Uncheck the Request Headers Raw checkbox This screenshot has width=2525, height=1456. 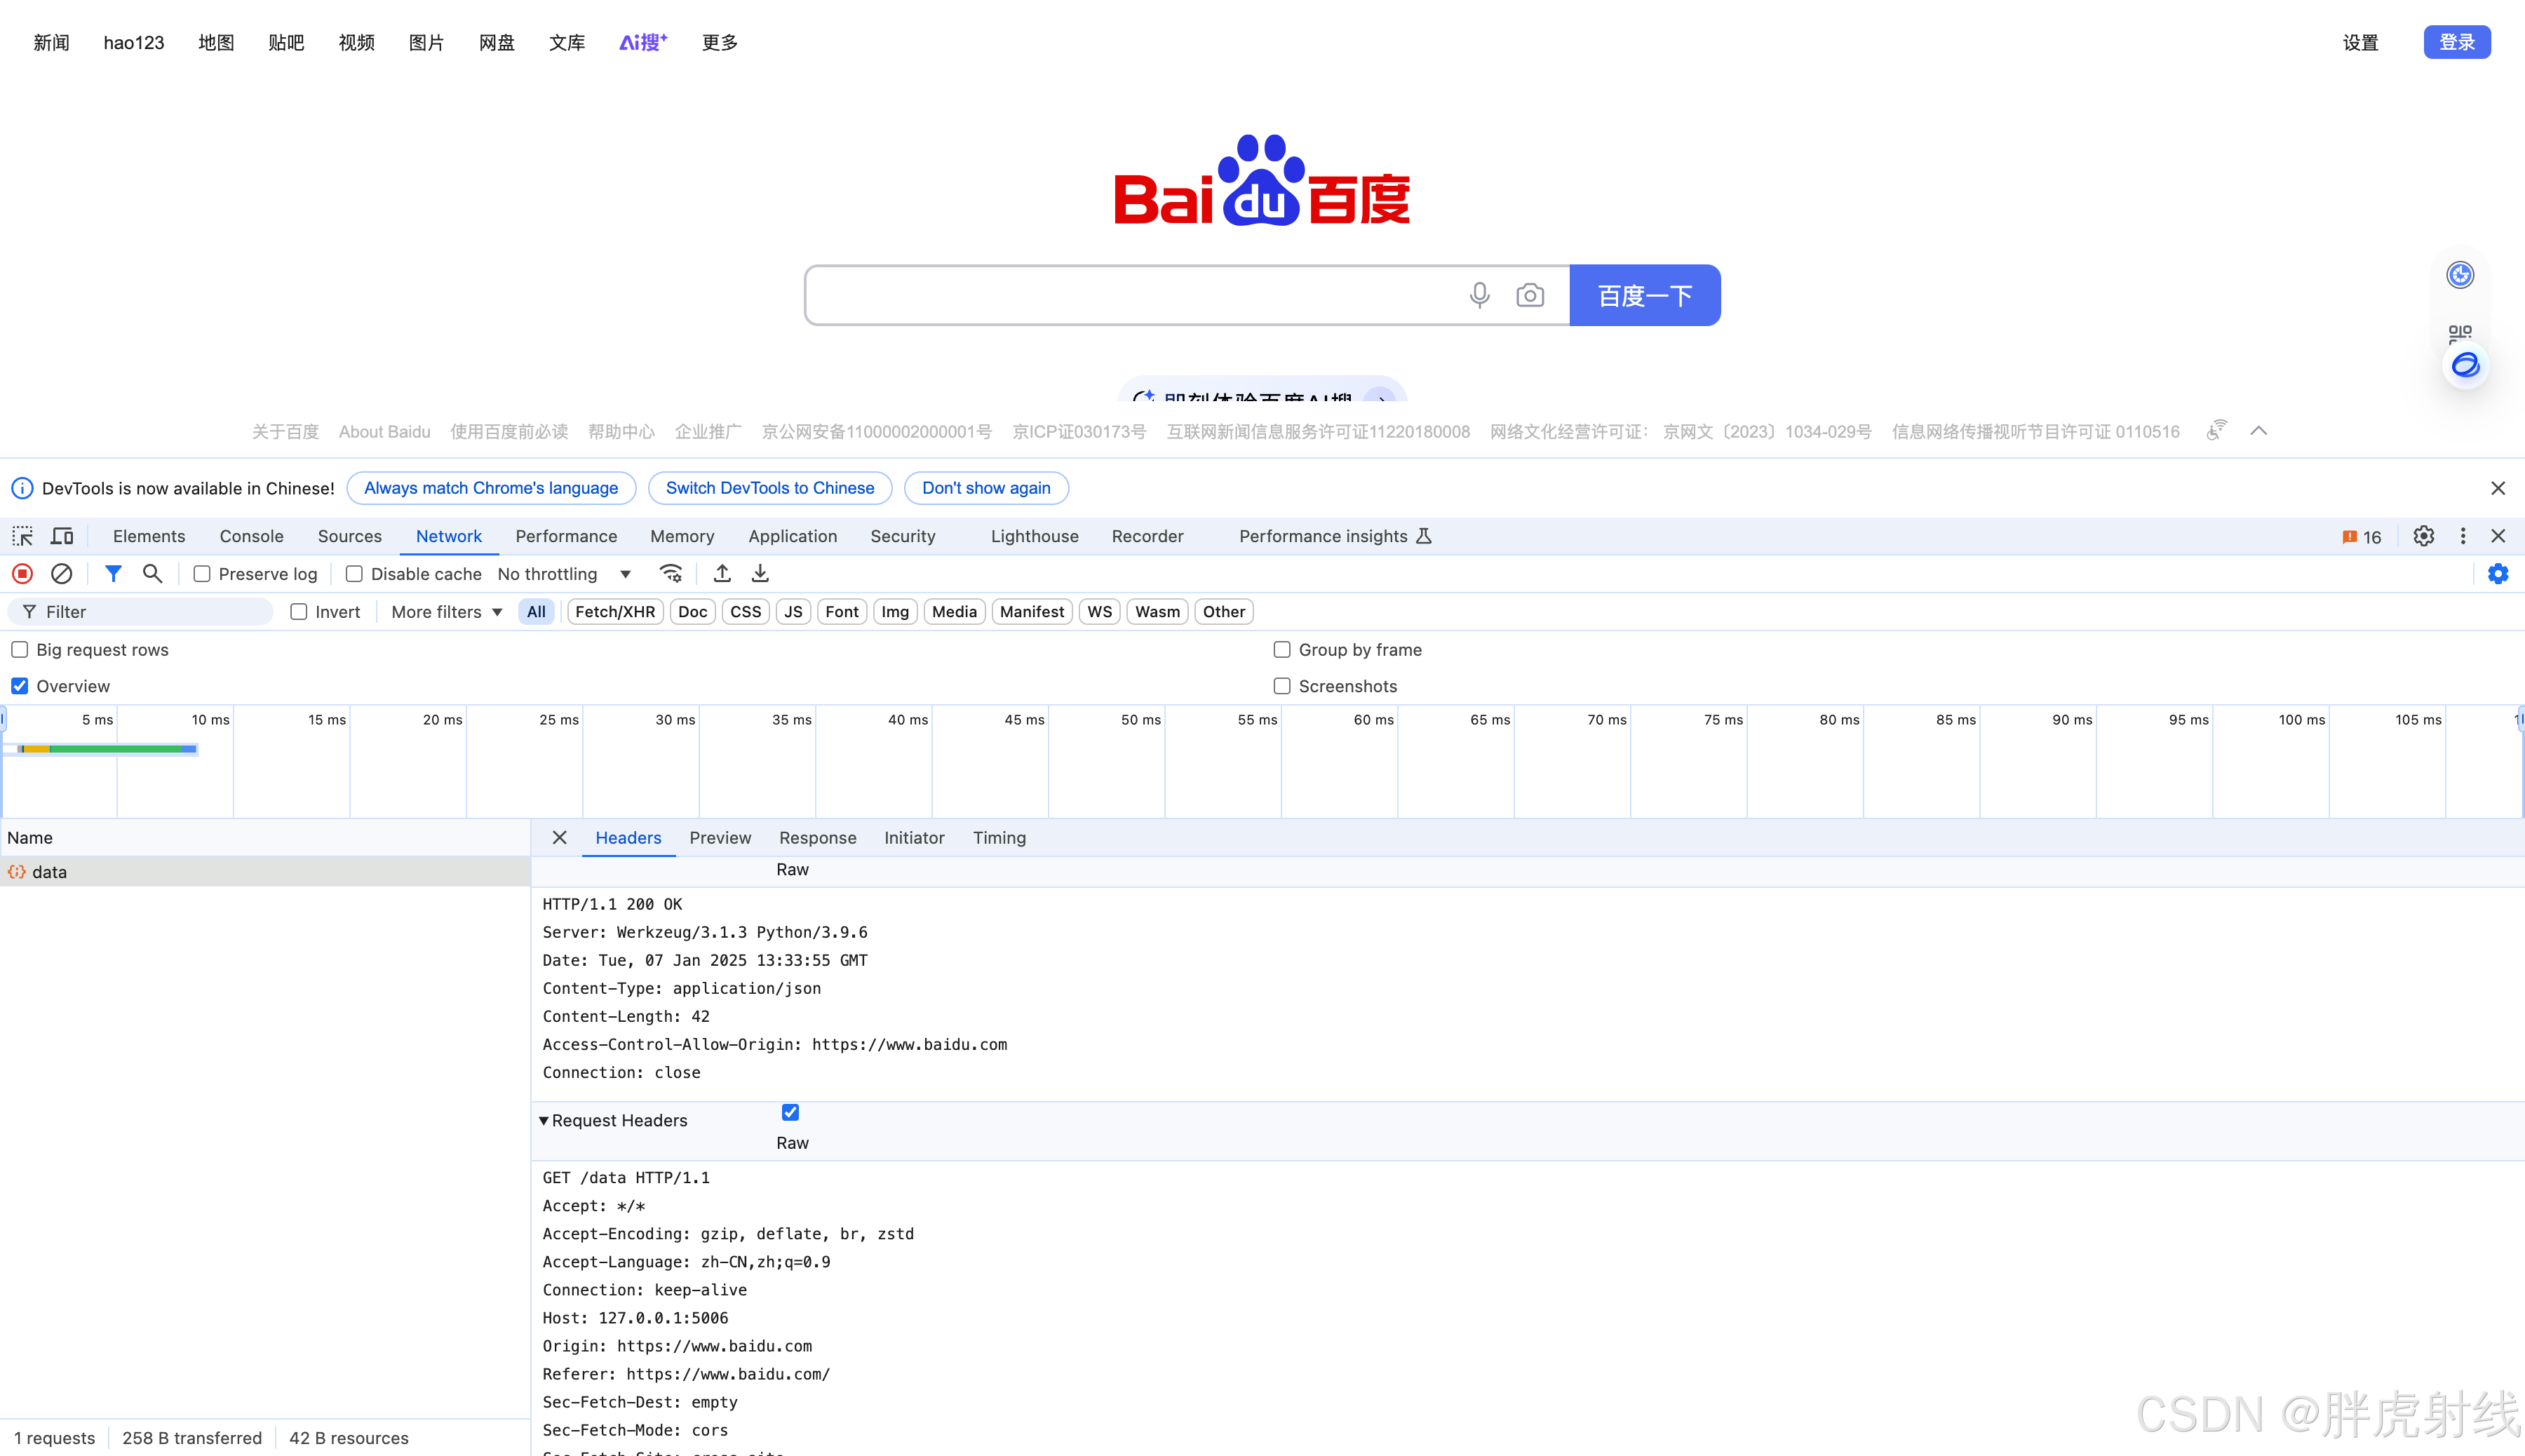click(x=790, y=1112)
